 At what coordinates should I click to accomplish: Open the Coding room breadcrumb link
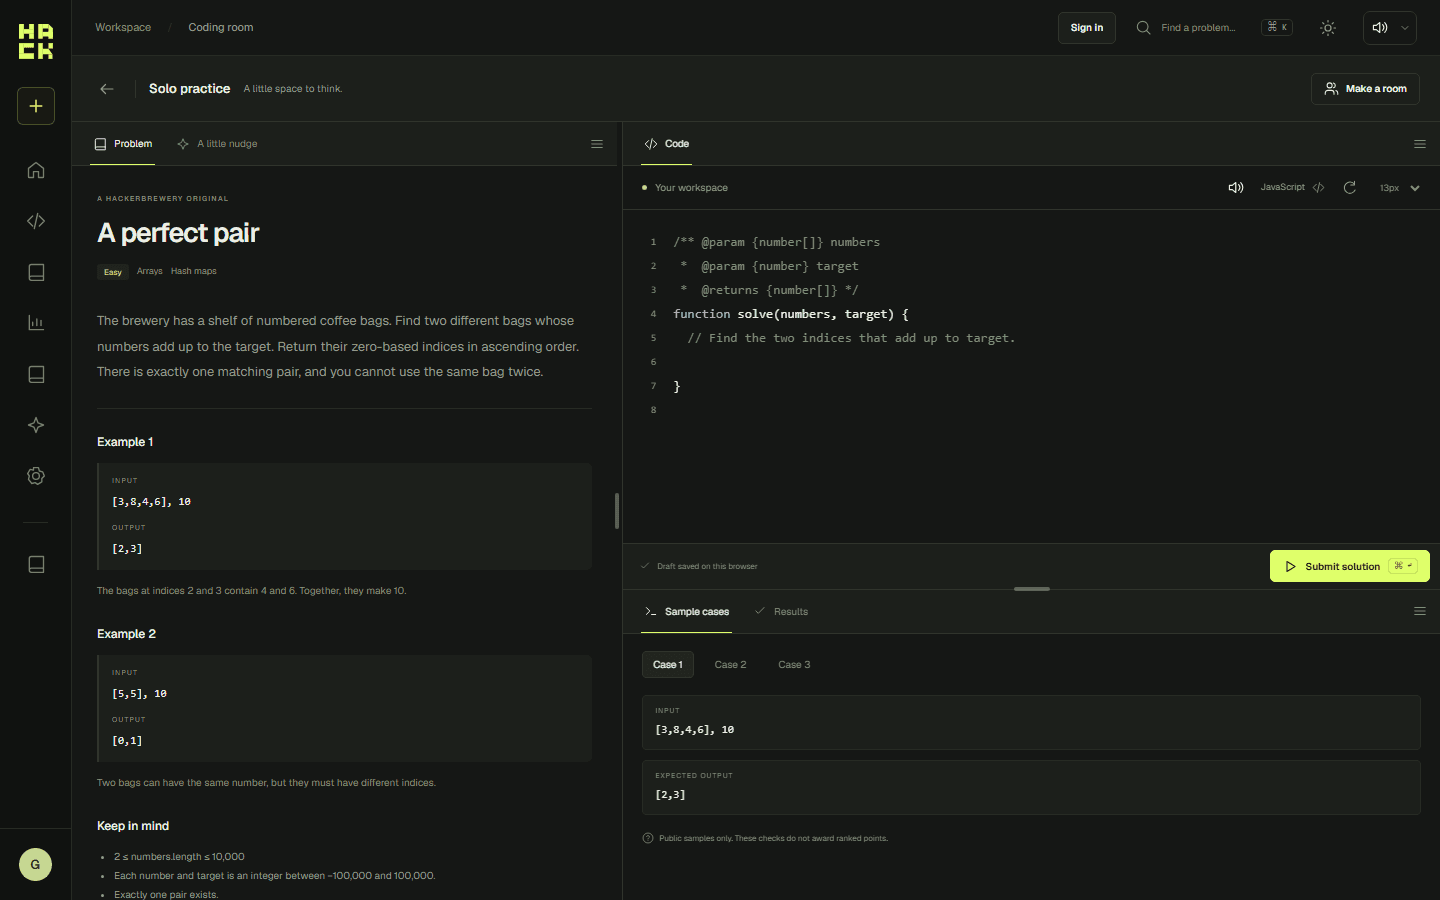coord(221,28)
